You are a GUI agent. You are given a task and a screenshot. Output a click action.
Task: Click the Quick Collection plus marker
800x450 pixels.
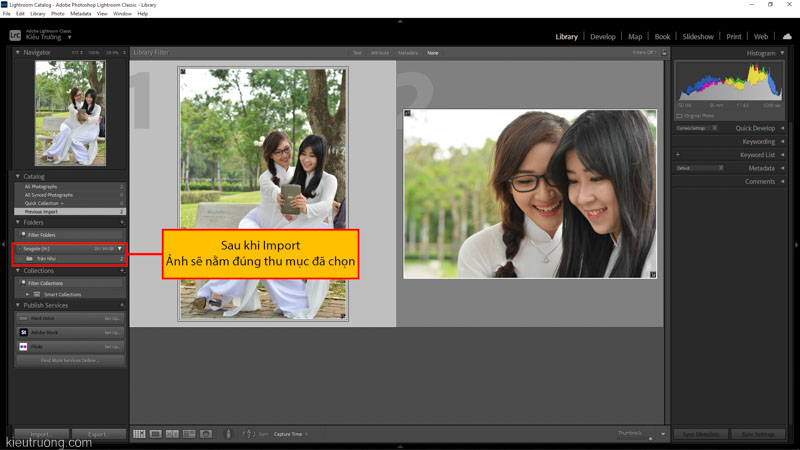[x=62, y=203]
